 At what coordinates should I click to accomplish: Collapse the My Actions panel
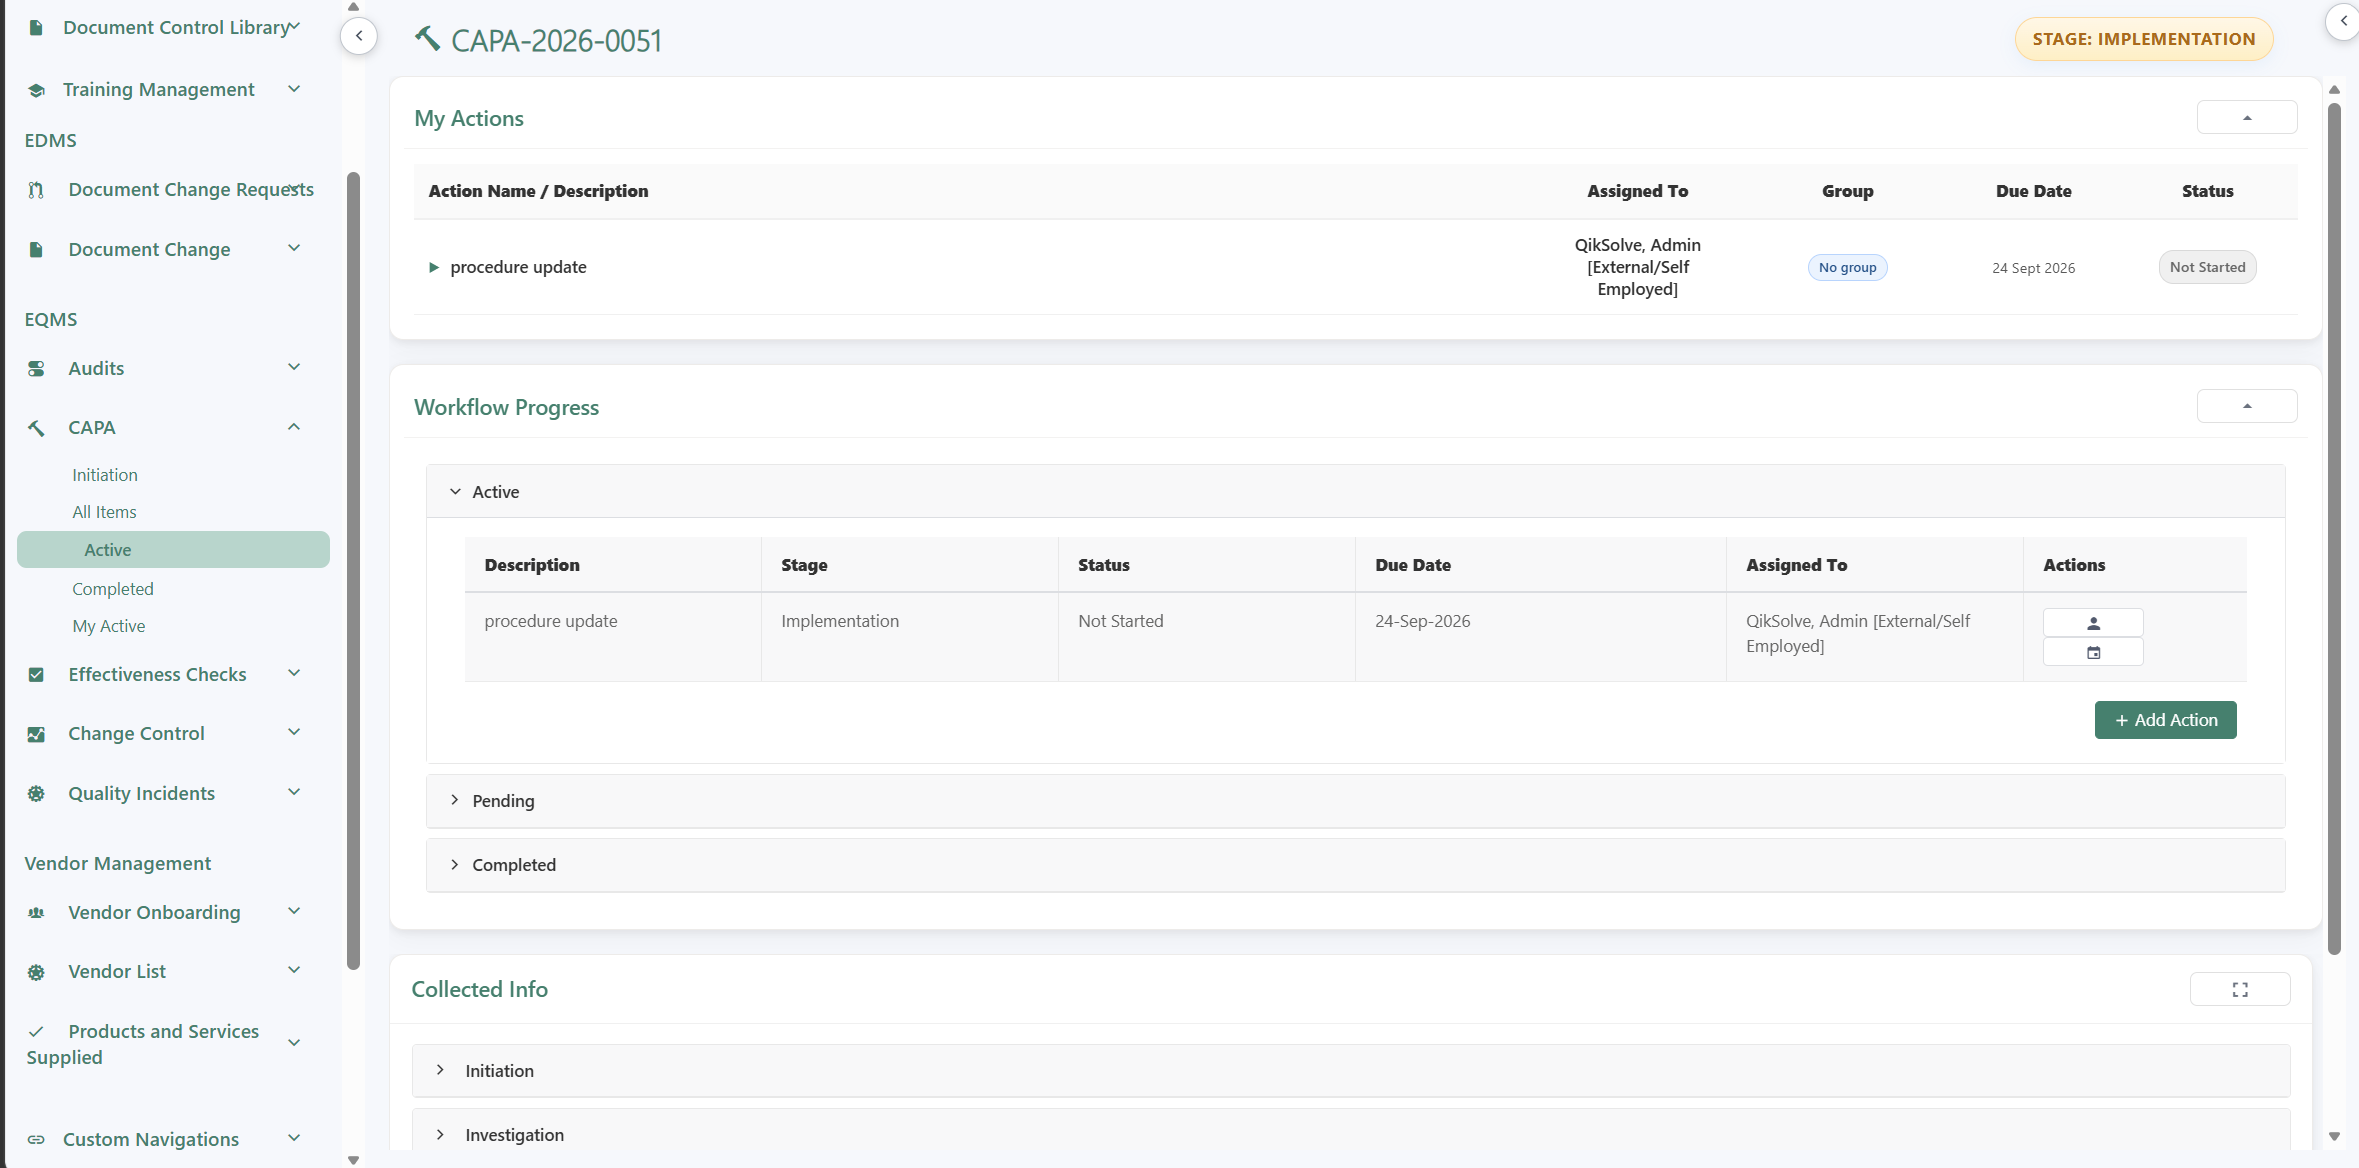2246,118
